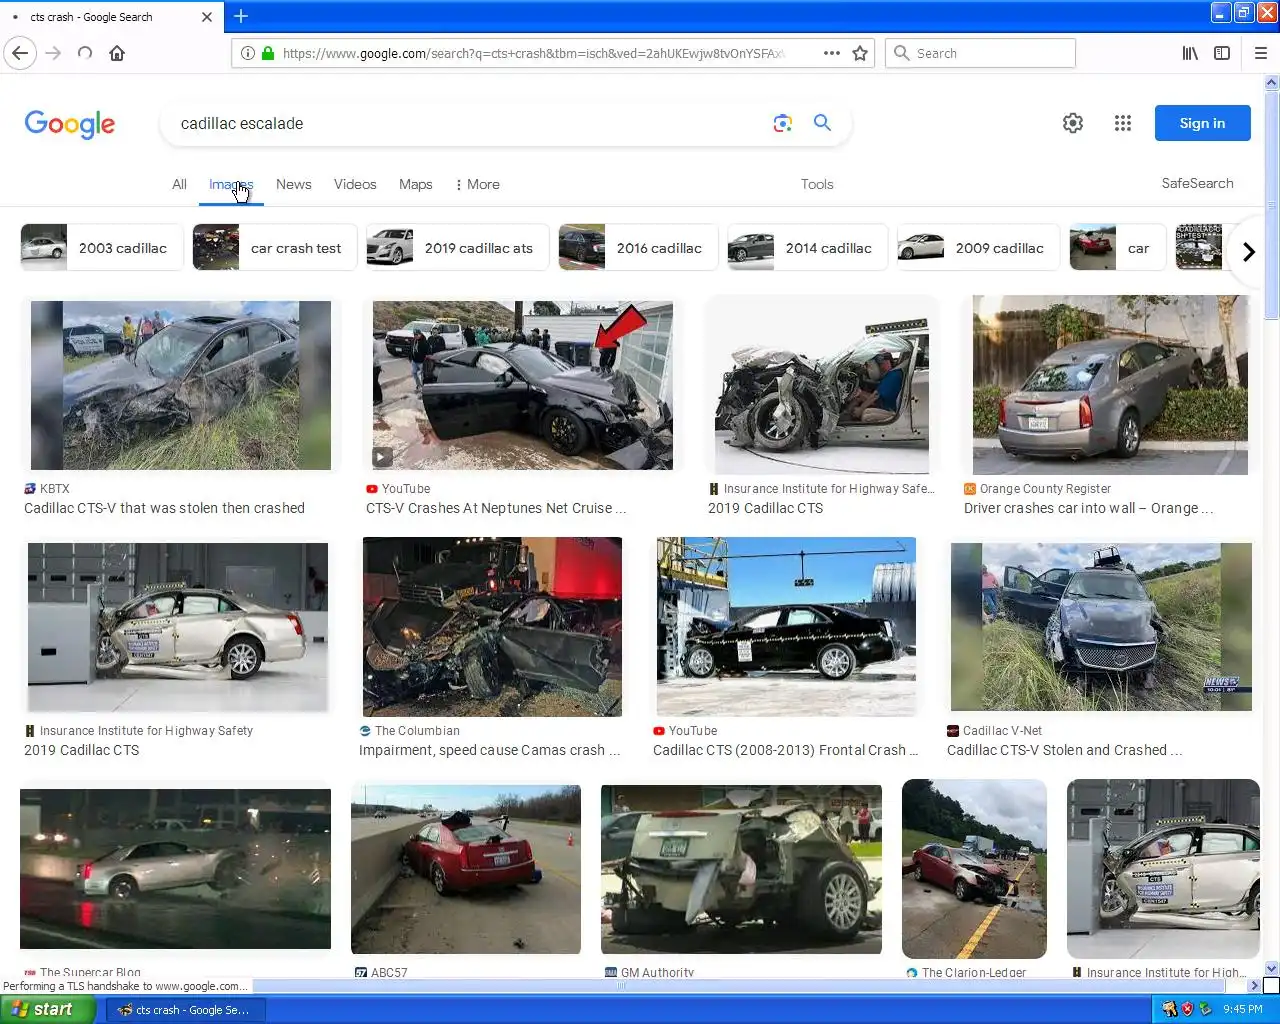
Task: Click the horizontal scrollbar right arrow
Action: click(x=1255, y=985)
